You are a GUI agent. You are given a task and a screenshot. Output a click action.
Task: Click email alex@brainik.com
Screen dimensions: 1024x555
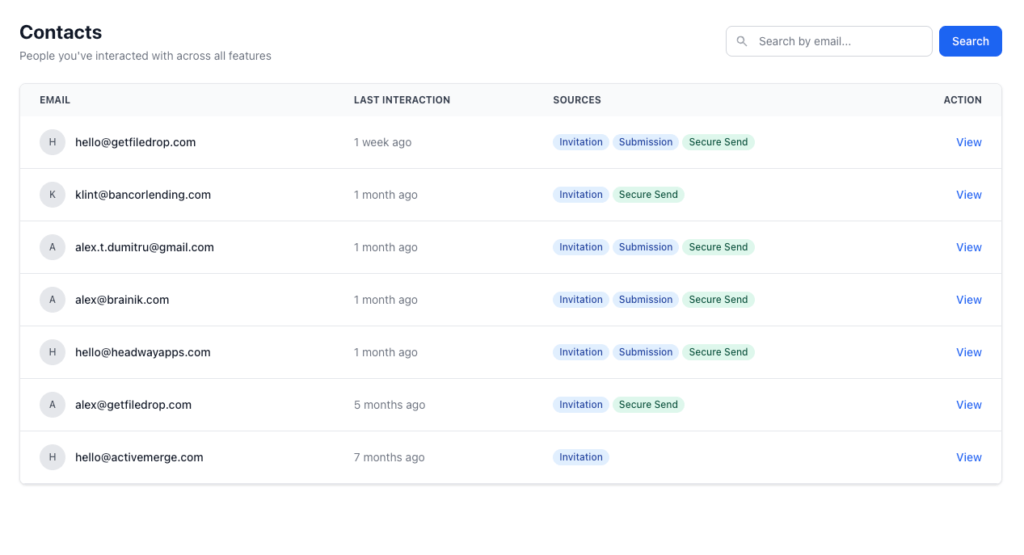click(122, 300)
